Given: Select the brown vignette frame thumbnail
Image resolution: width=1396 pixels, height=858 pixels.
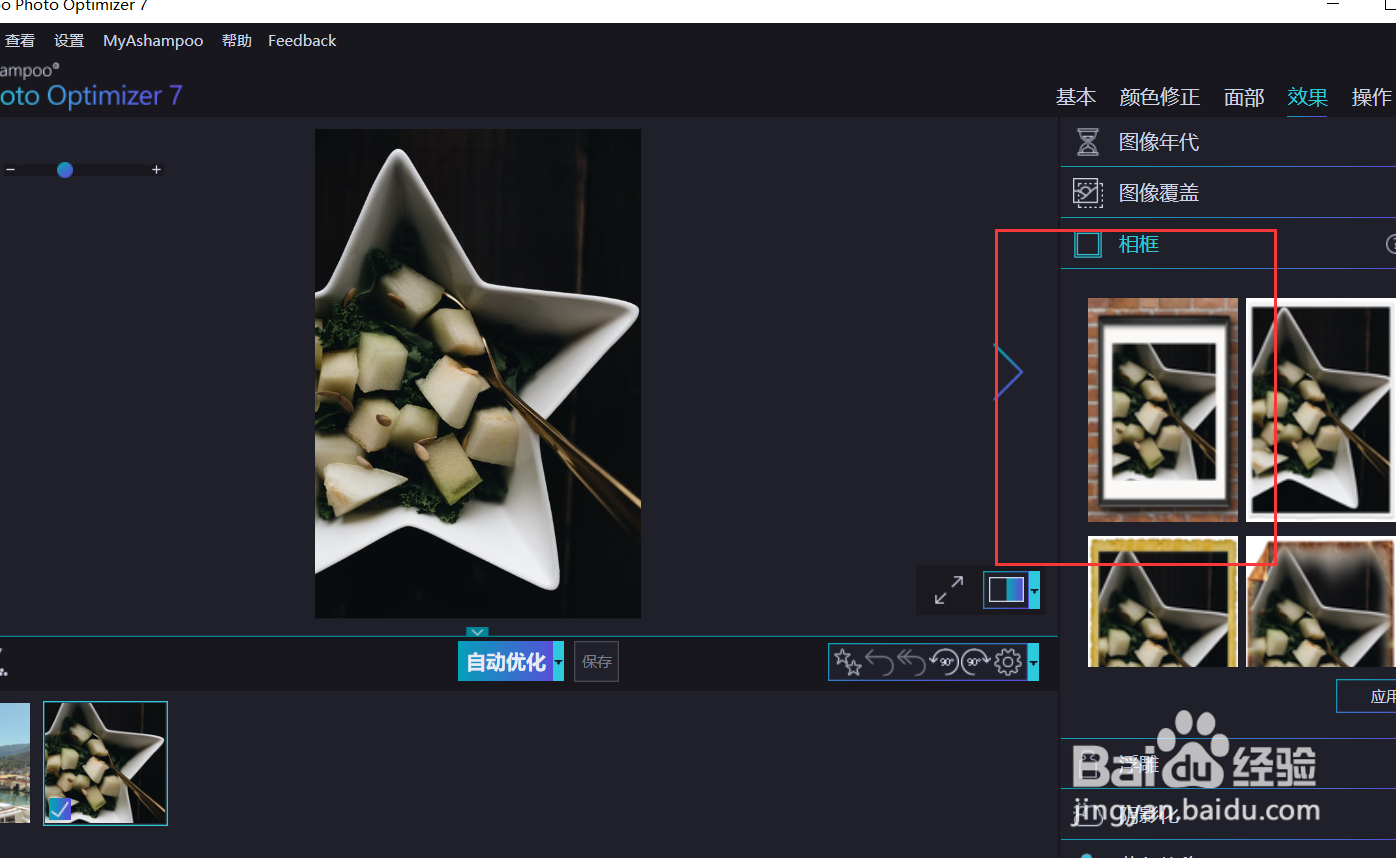Looking at the screenshot, I should pyautogui.click(x=1321, y=602).
